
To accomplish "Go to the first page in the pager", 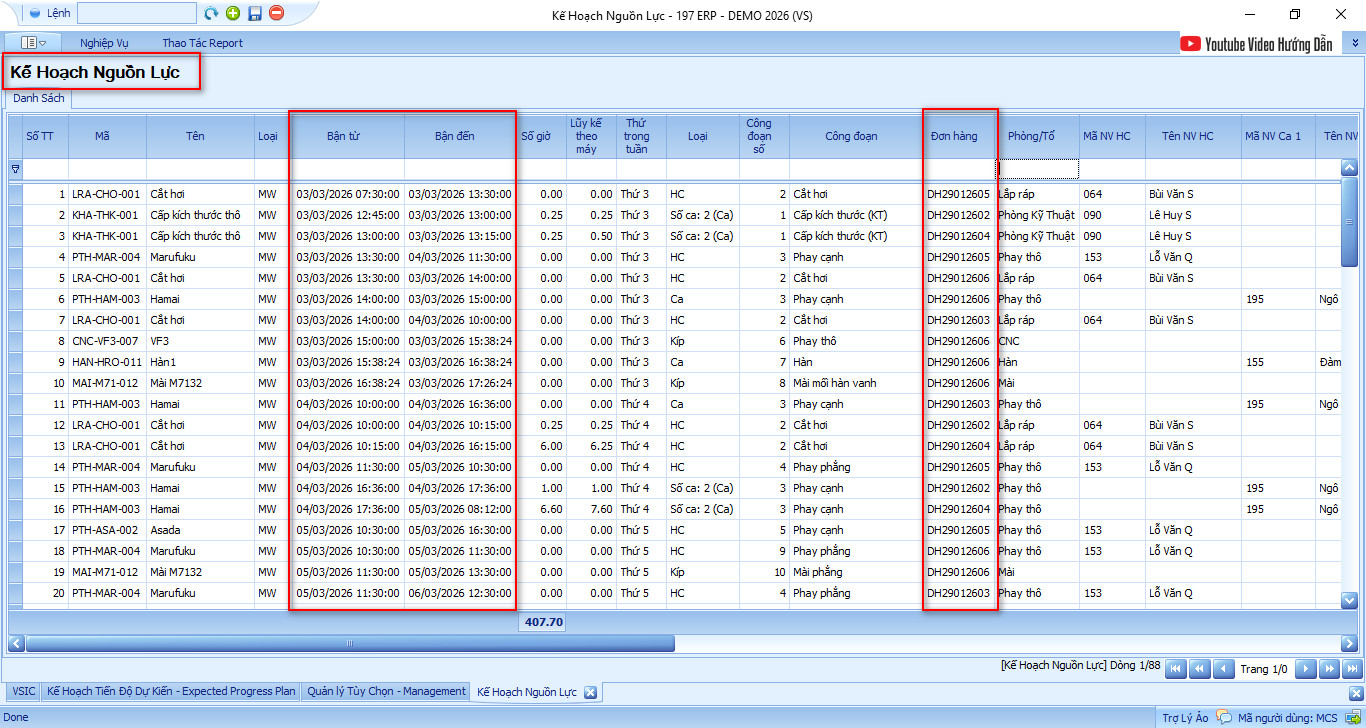I will (x=1176, y=669).
